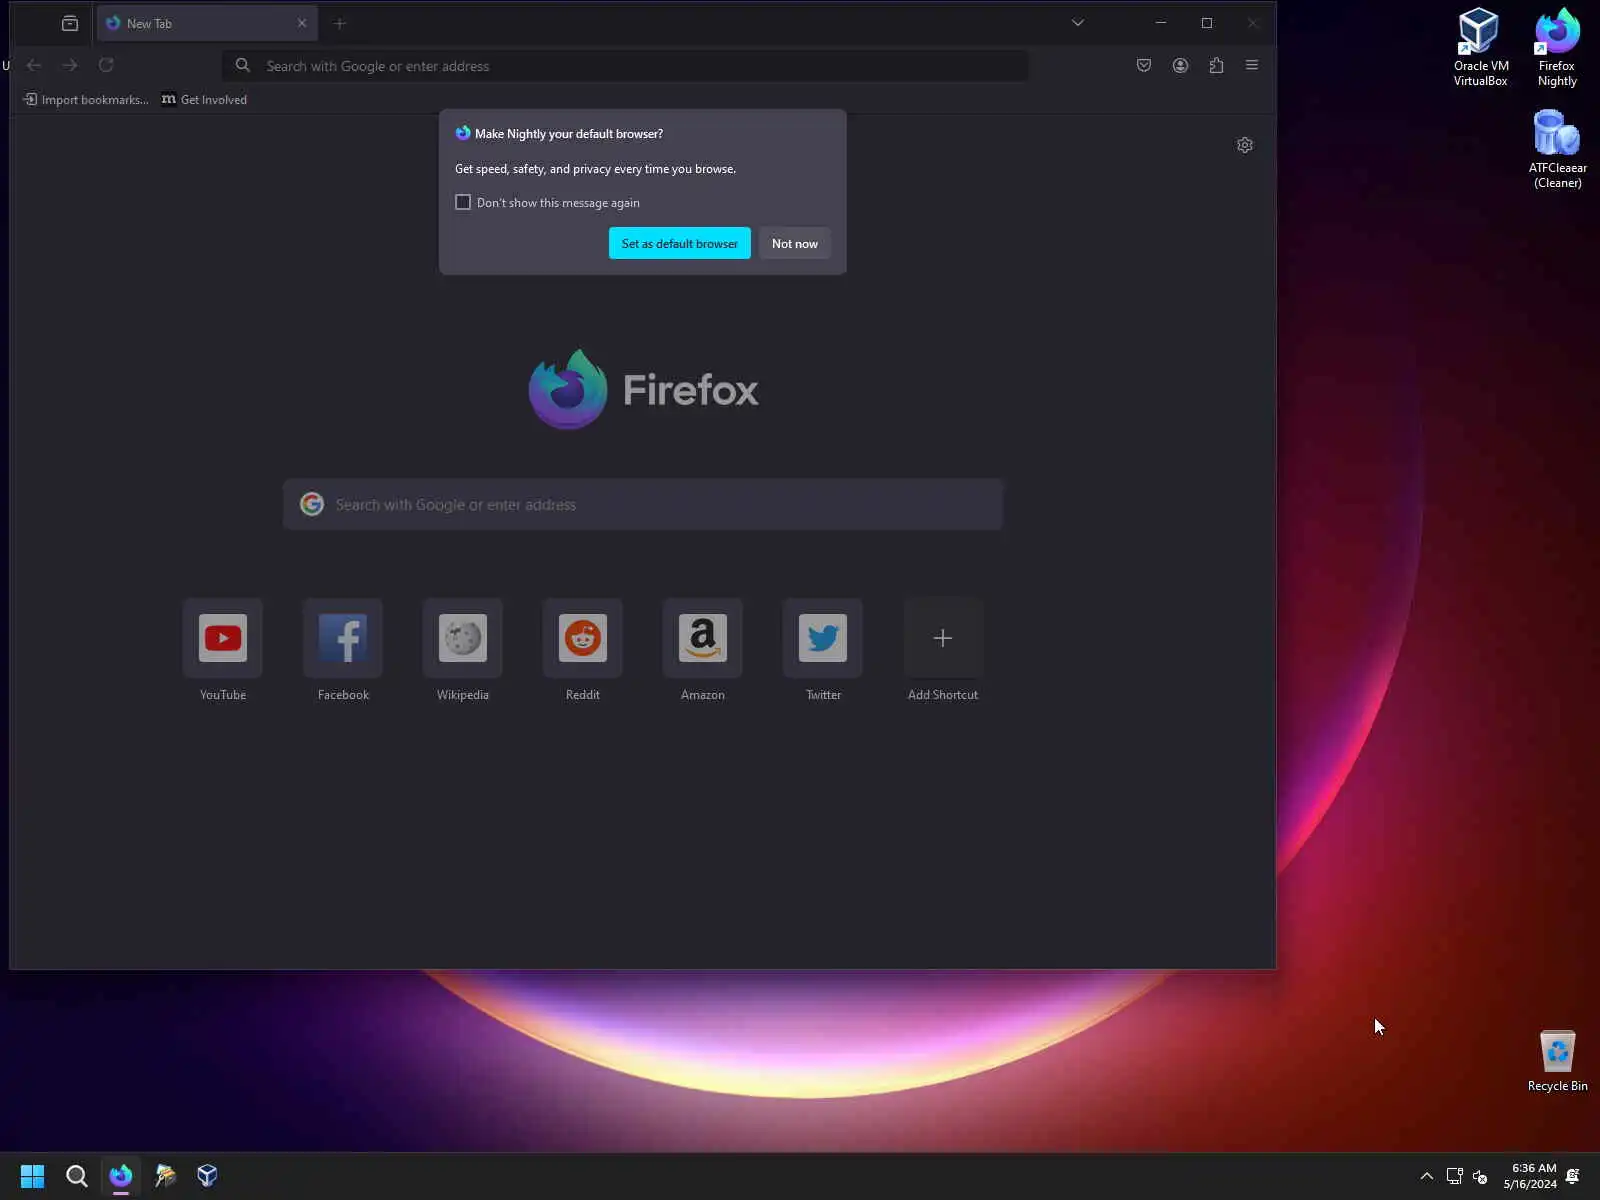Viewport: 1600px width, 1200px height.
Task: Open the clock showing 6:36 AM
Action: coord(1530,1176)
